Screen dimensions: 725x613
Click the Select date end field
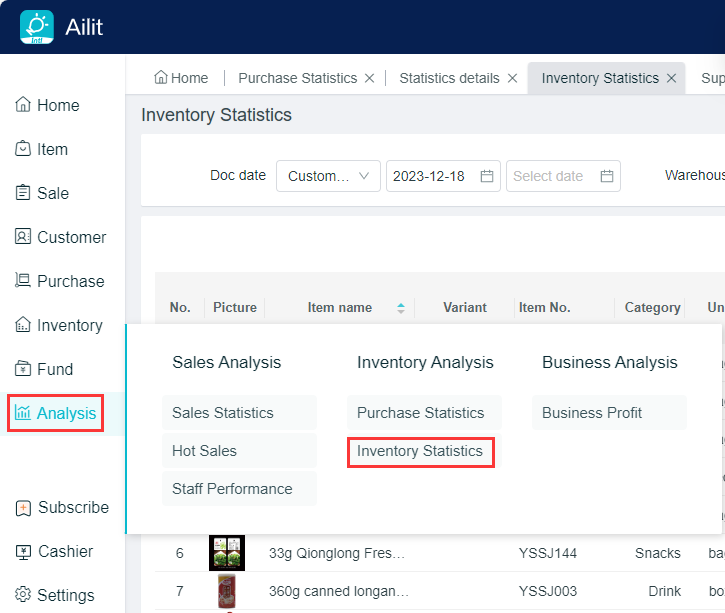(x=562, y=176)
